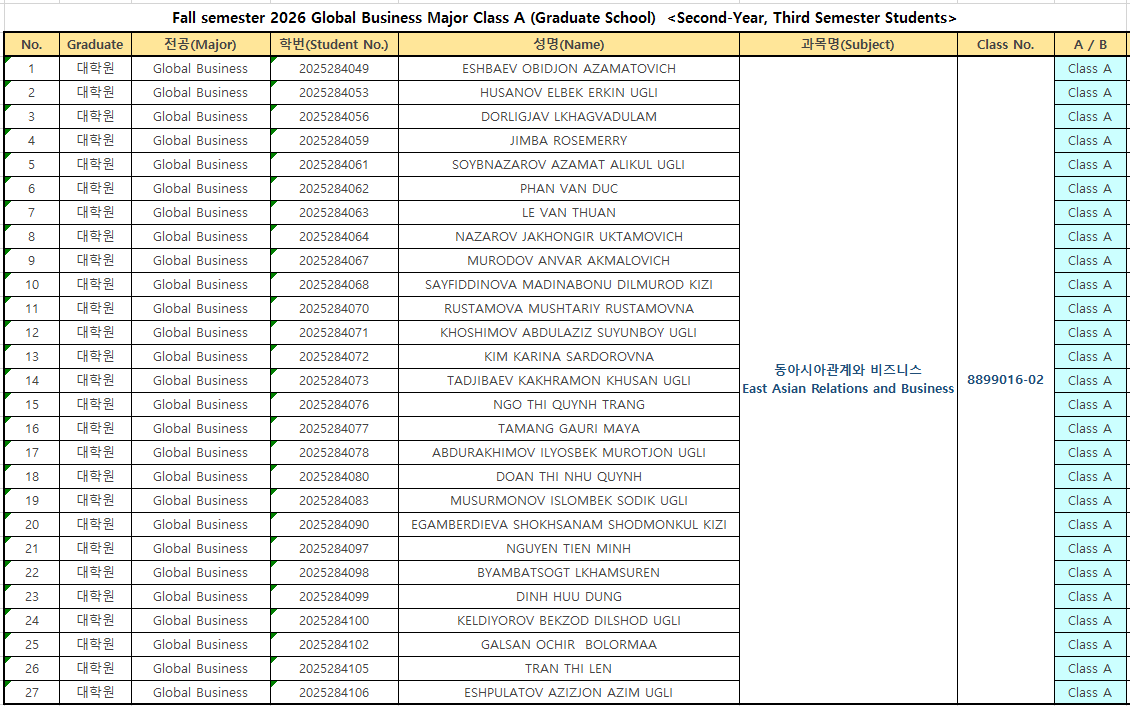Click the 'A / B' column header
Viewport: 1130px width, 706px height.
click(x=1090, y=45)
